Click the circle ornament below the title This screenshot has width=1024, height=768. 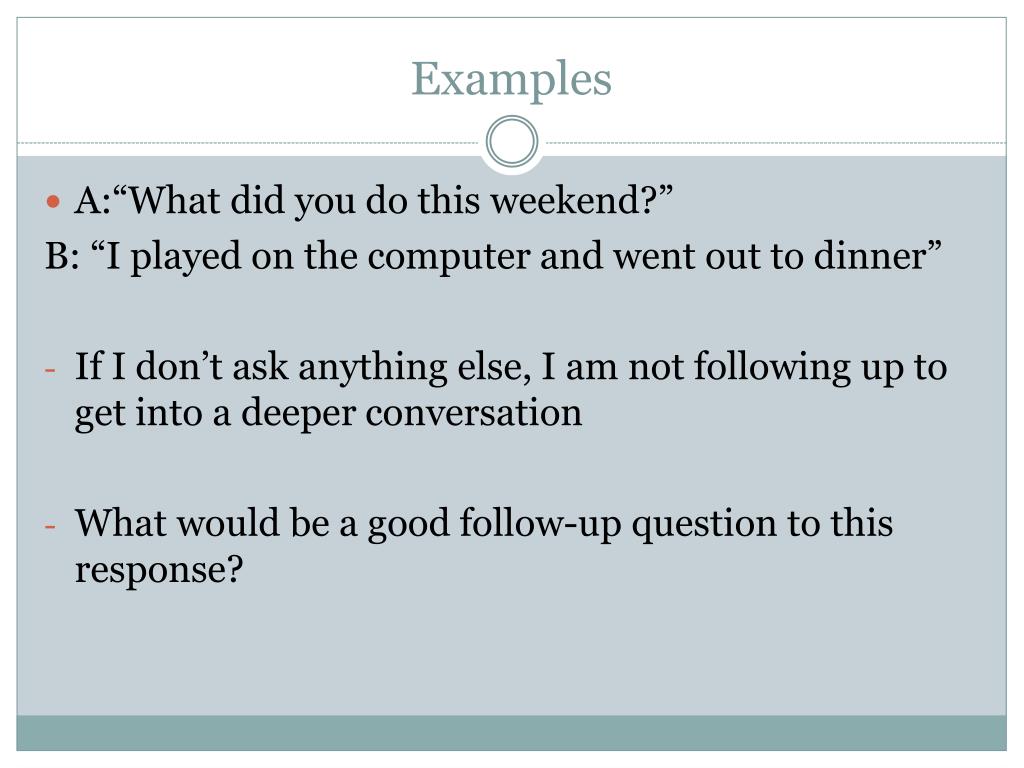(512, 142)
